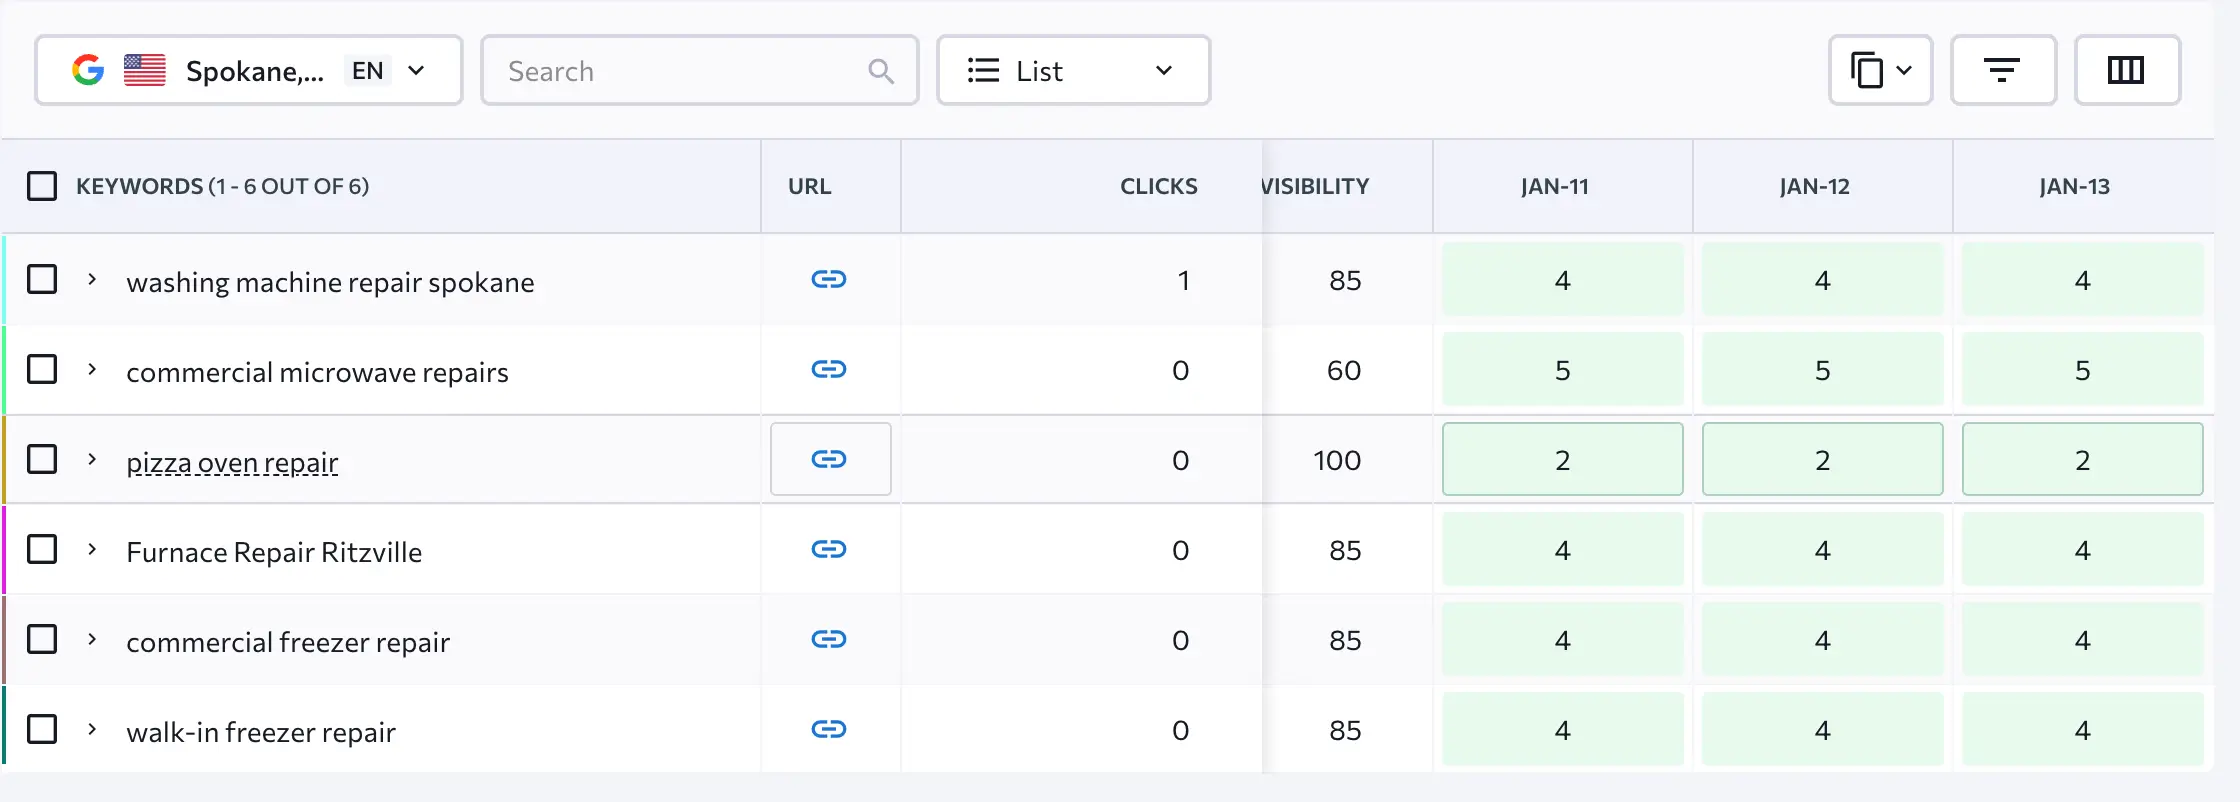Click the pizza oven repair URL link icon
This screenshot has height=802, width=2240.
pyautogui.click(x=829, y=460)
